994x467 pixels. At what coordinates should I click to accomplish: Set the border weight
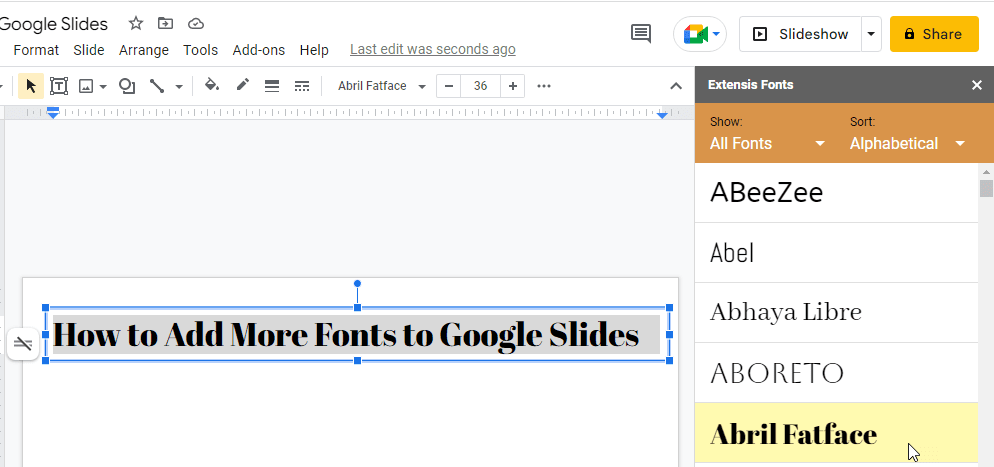pyautogui.click(x=272, y=86)
